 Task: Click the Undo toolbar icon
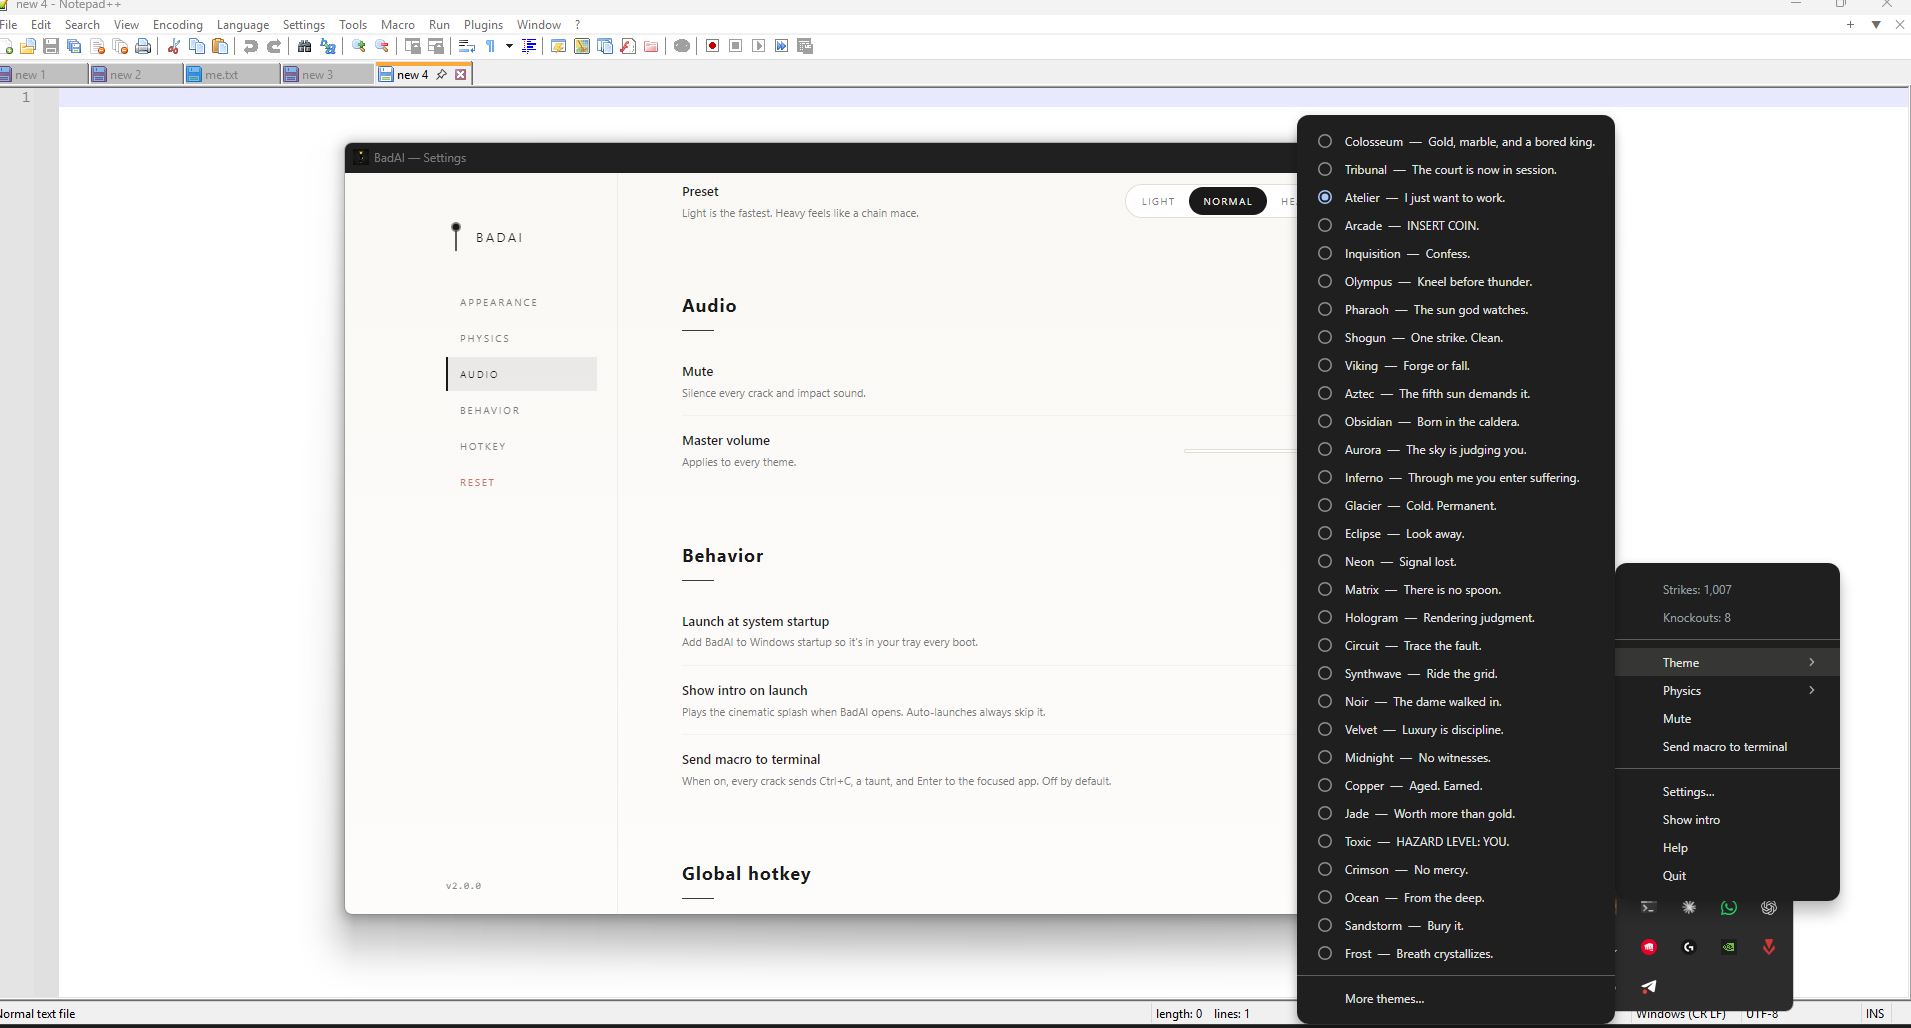(x=251, y=46)
